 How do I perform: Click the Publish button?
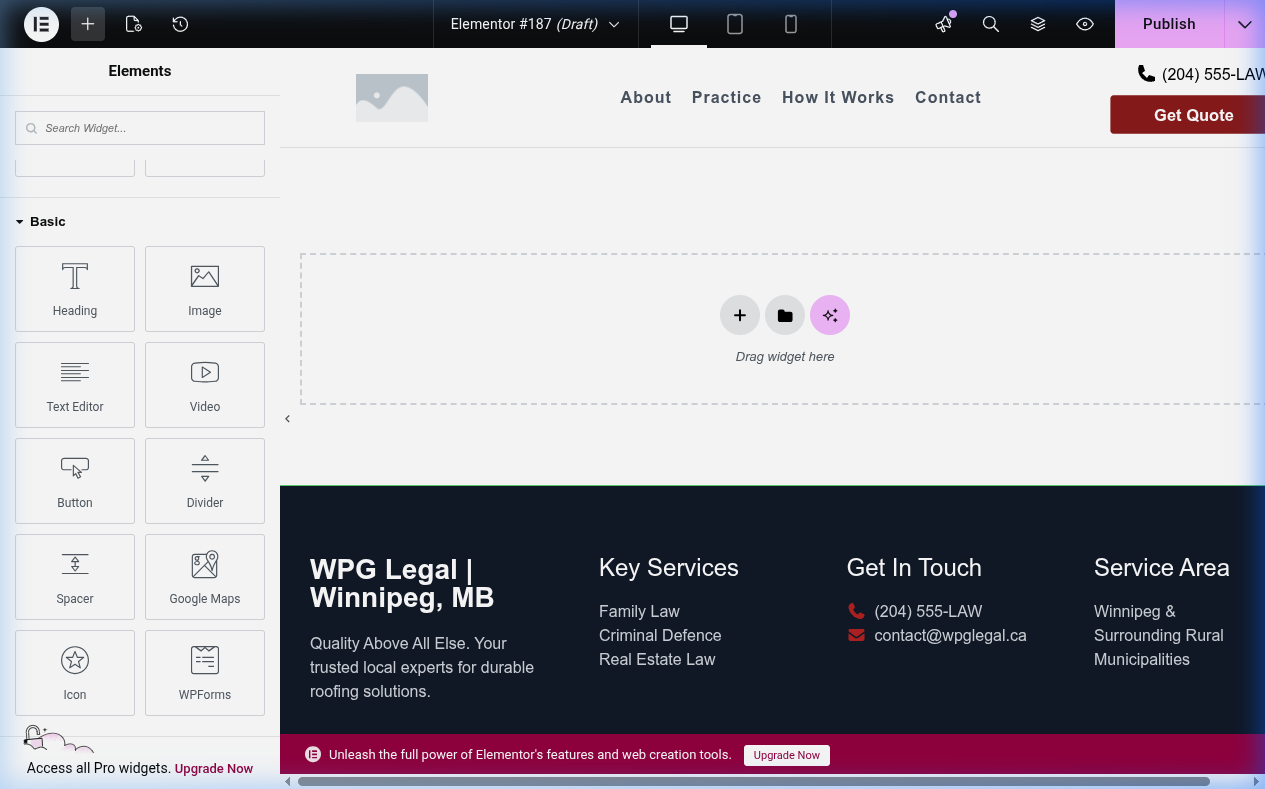pyautogui.click(x=1169, y=24)
